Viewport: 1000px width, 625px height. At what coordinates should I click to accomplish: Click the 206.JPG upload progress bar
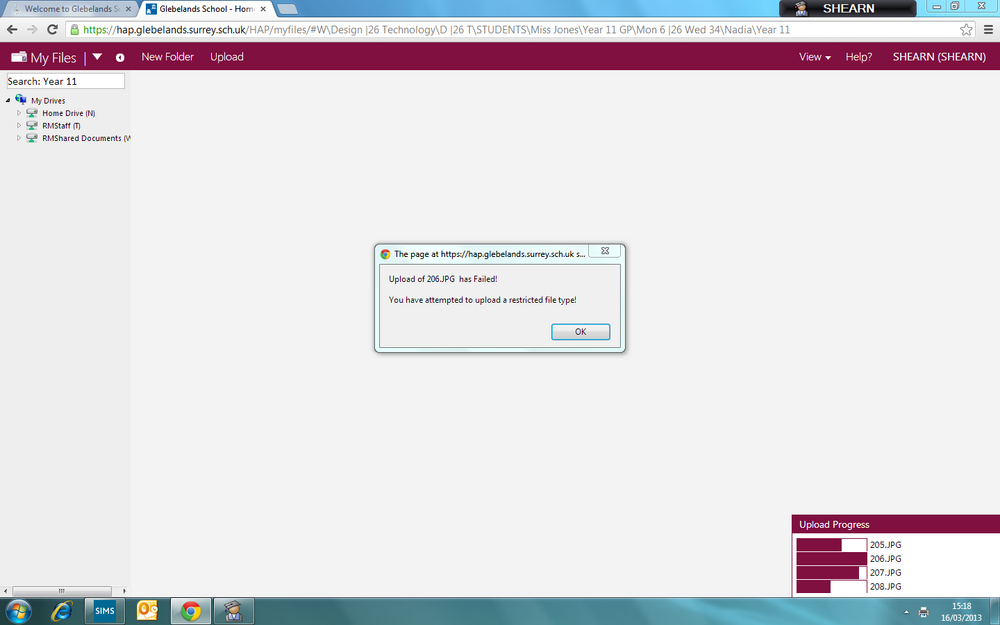pyautogui.click(x=832, y=559)
